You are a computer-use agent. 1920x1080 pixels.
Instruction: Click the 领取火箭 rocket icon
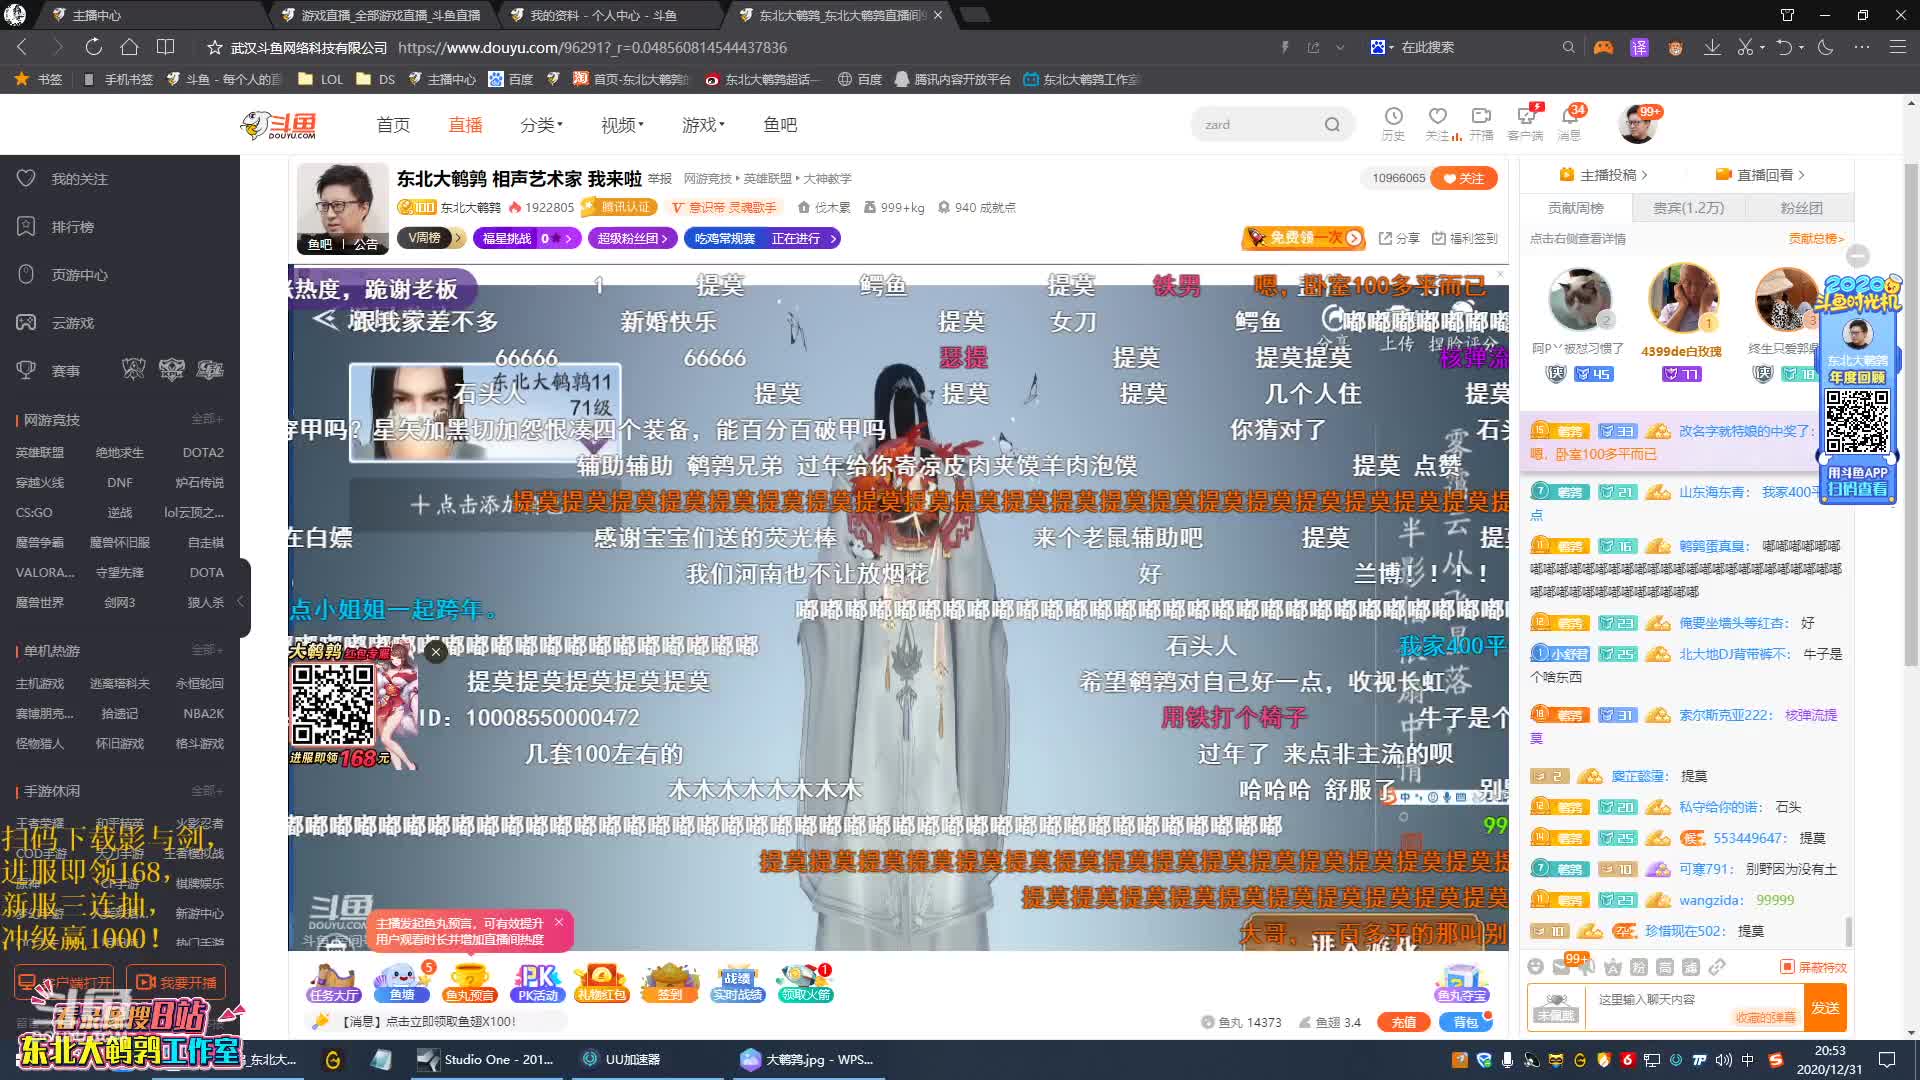[x=805, y=981]
